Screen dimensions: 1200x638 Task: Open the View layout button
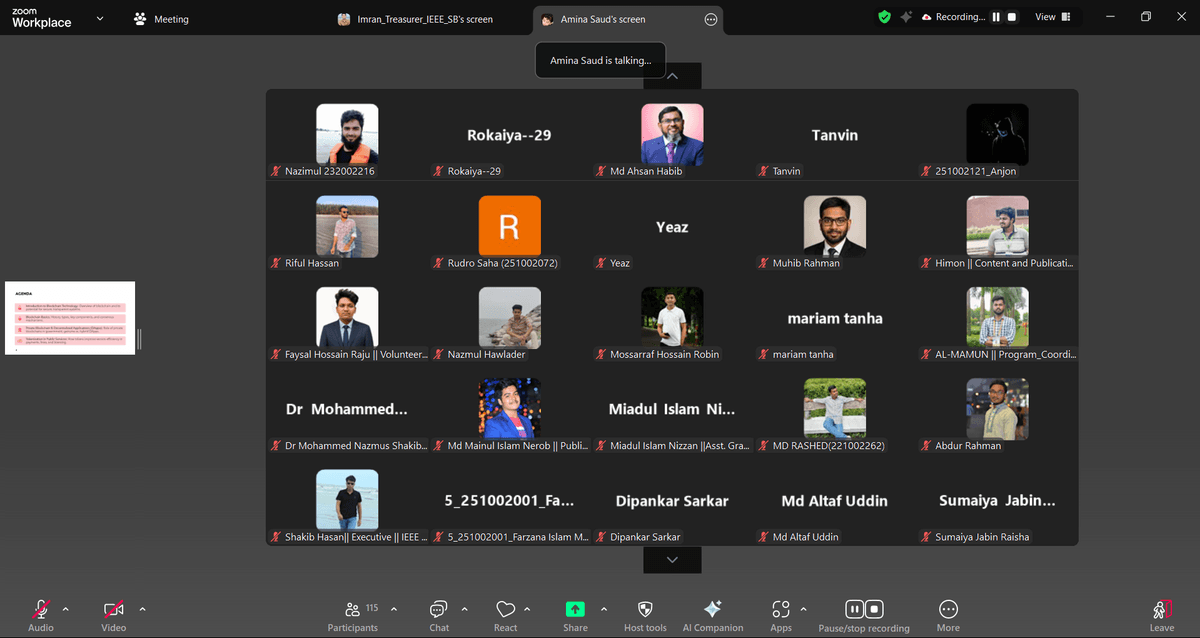tap(1052, 17)
